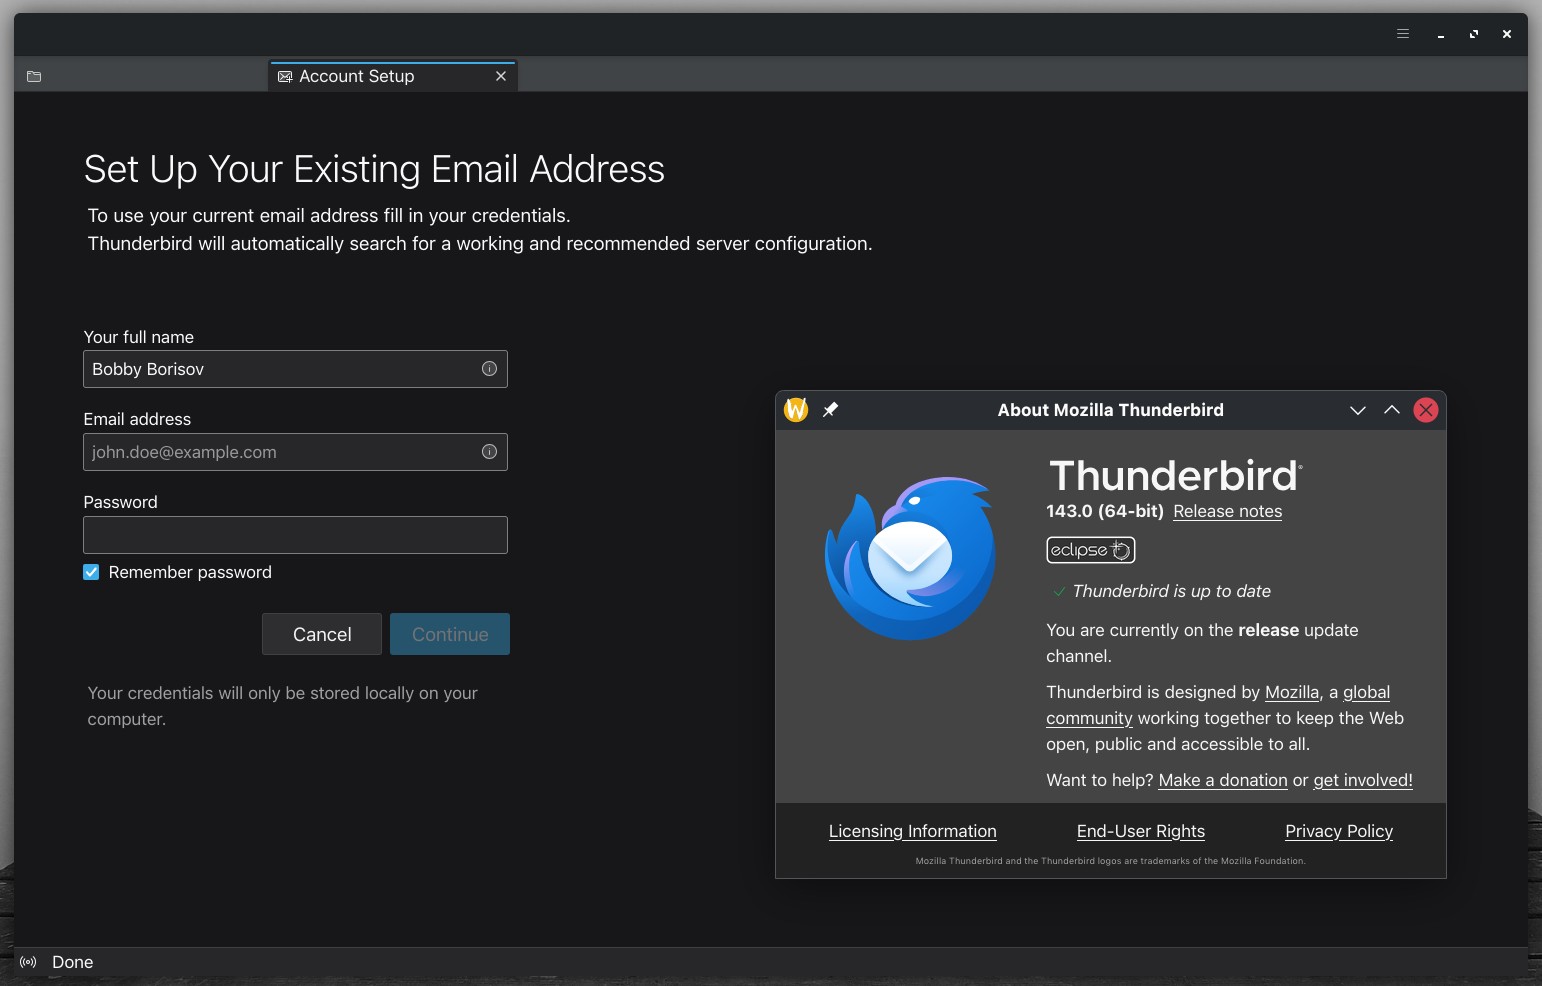Click the status bar activity icon

point(28,962)
